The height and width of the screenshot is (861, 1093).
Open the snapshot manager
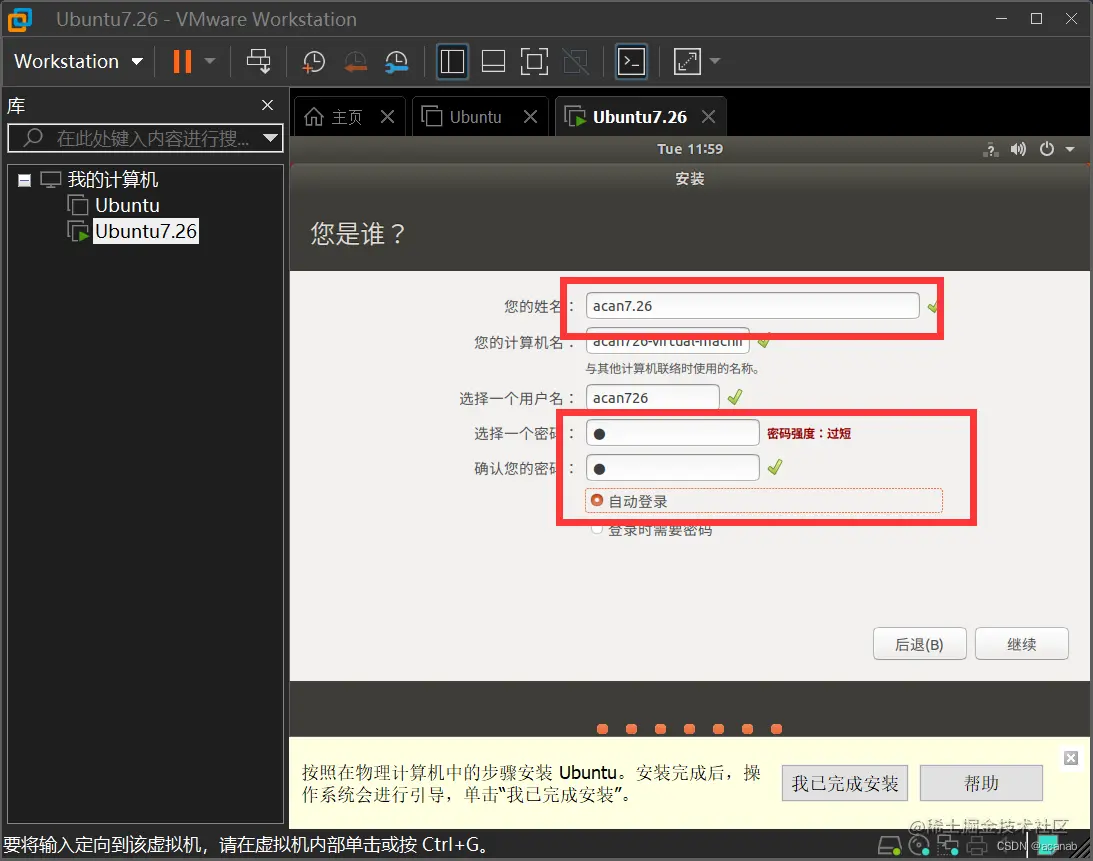pos(397,62)
